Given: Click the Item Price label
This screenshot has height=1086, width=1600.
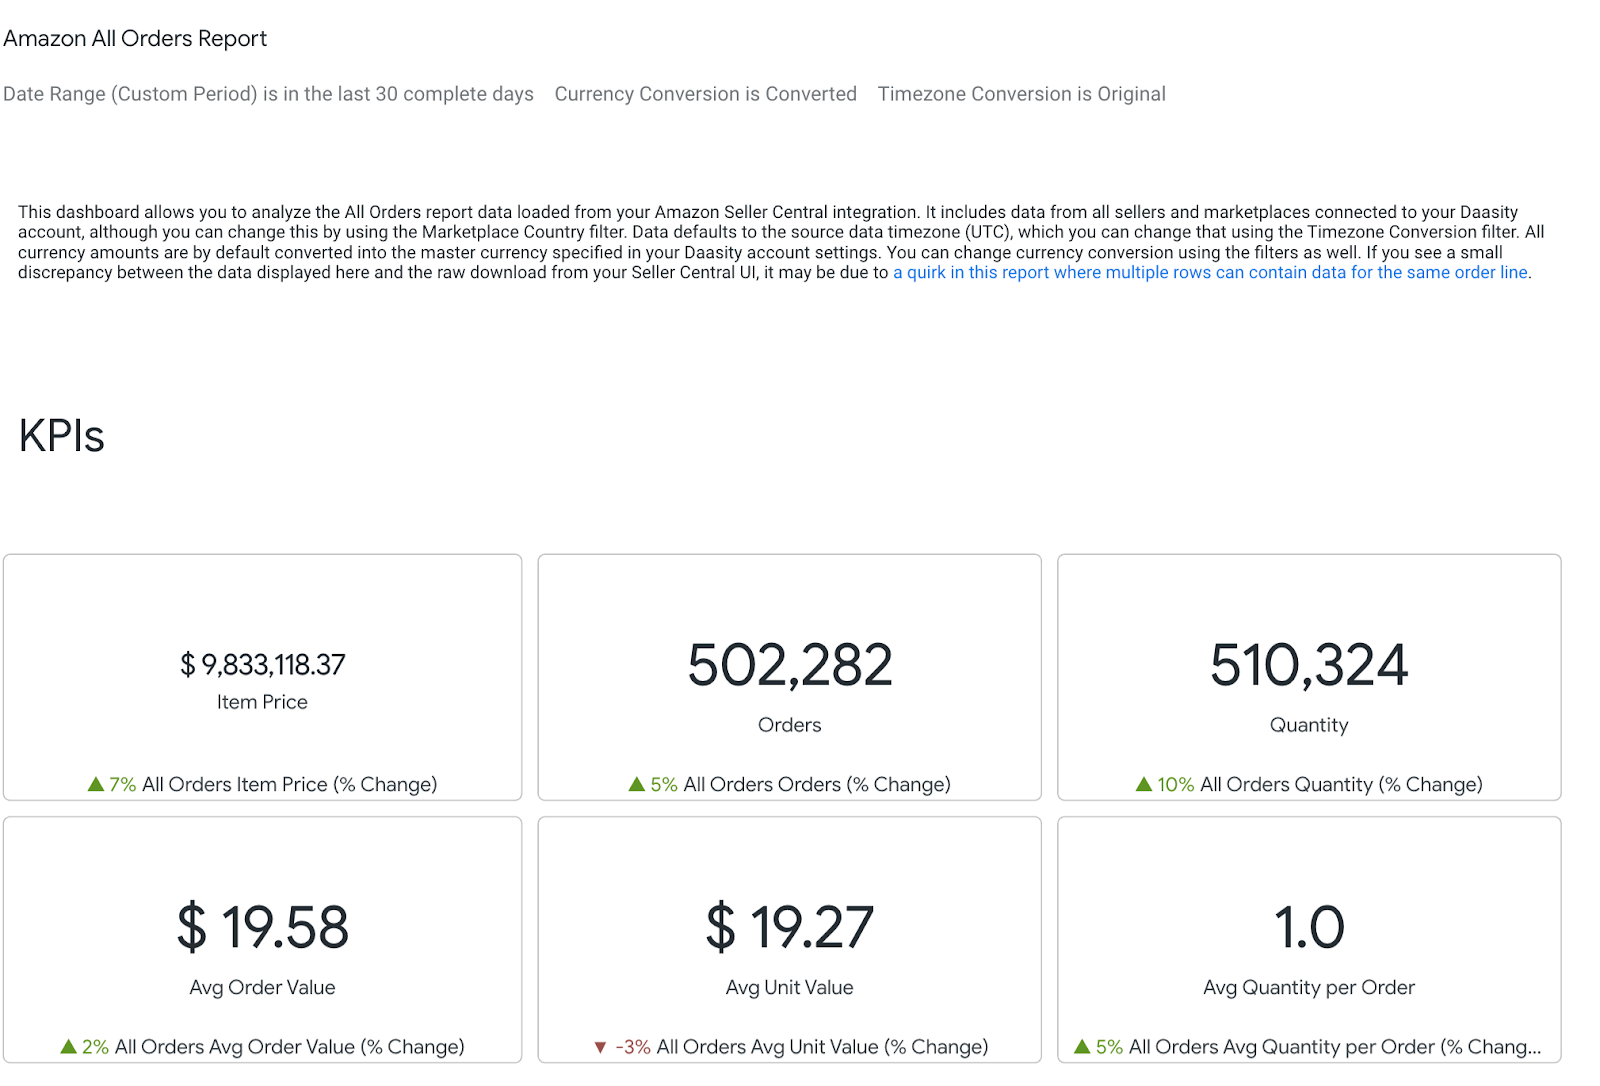Looking at the screenshot, I should [x=262, y=702].
